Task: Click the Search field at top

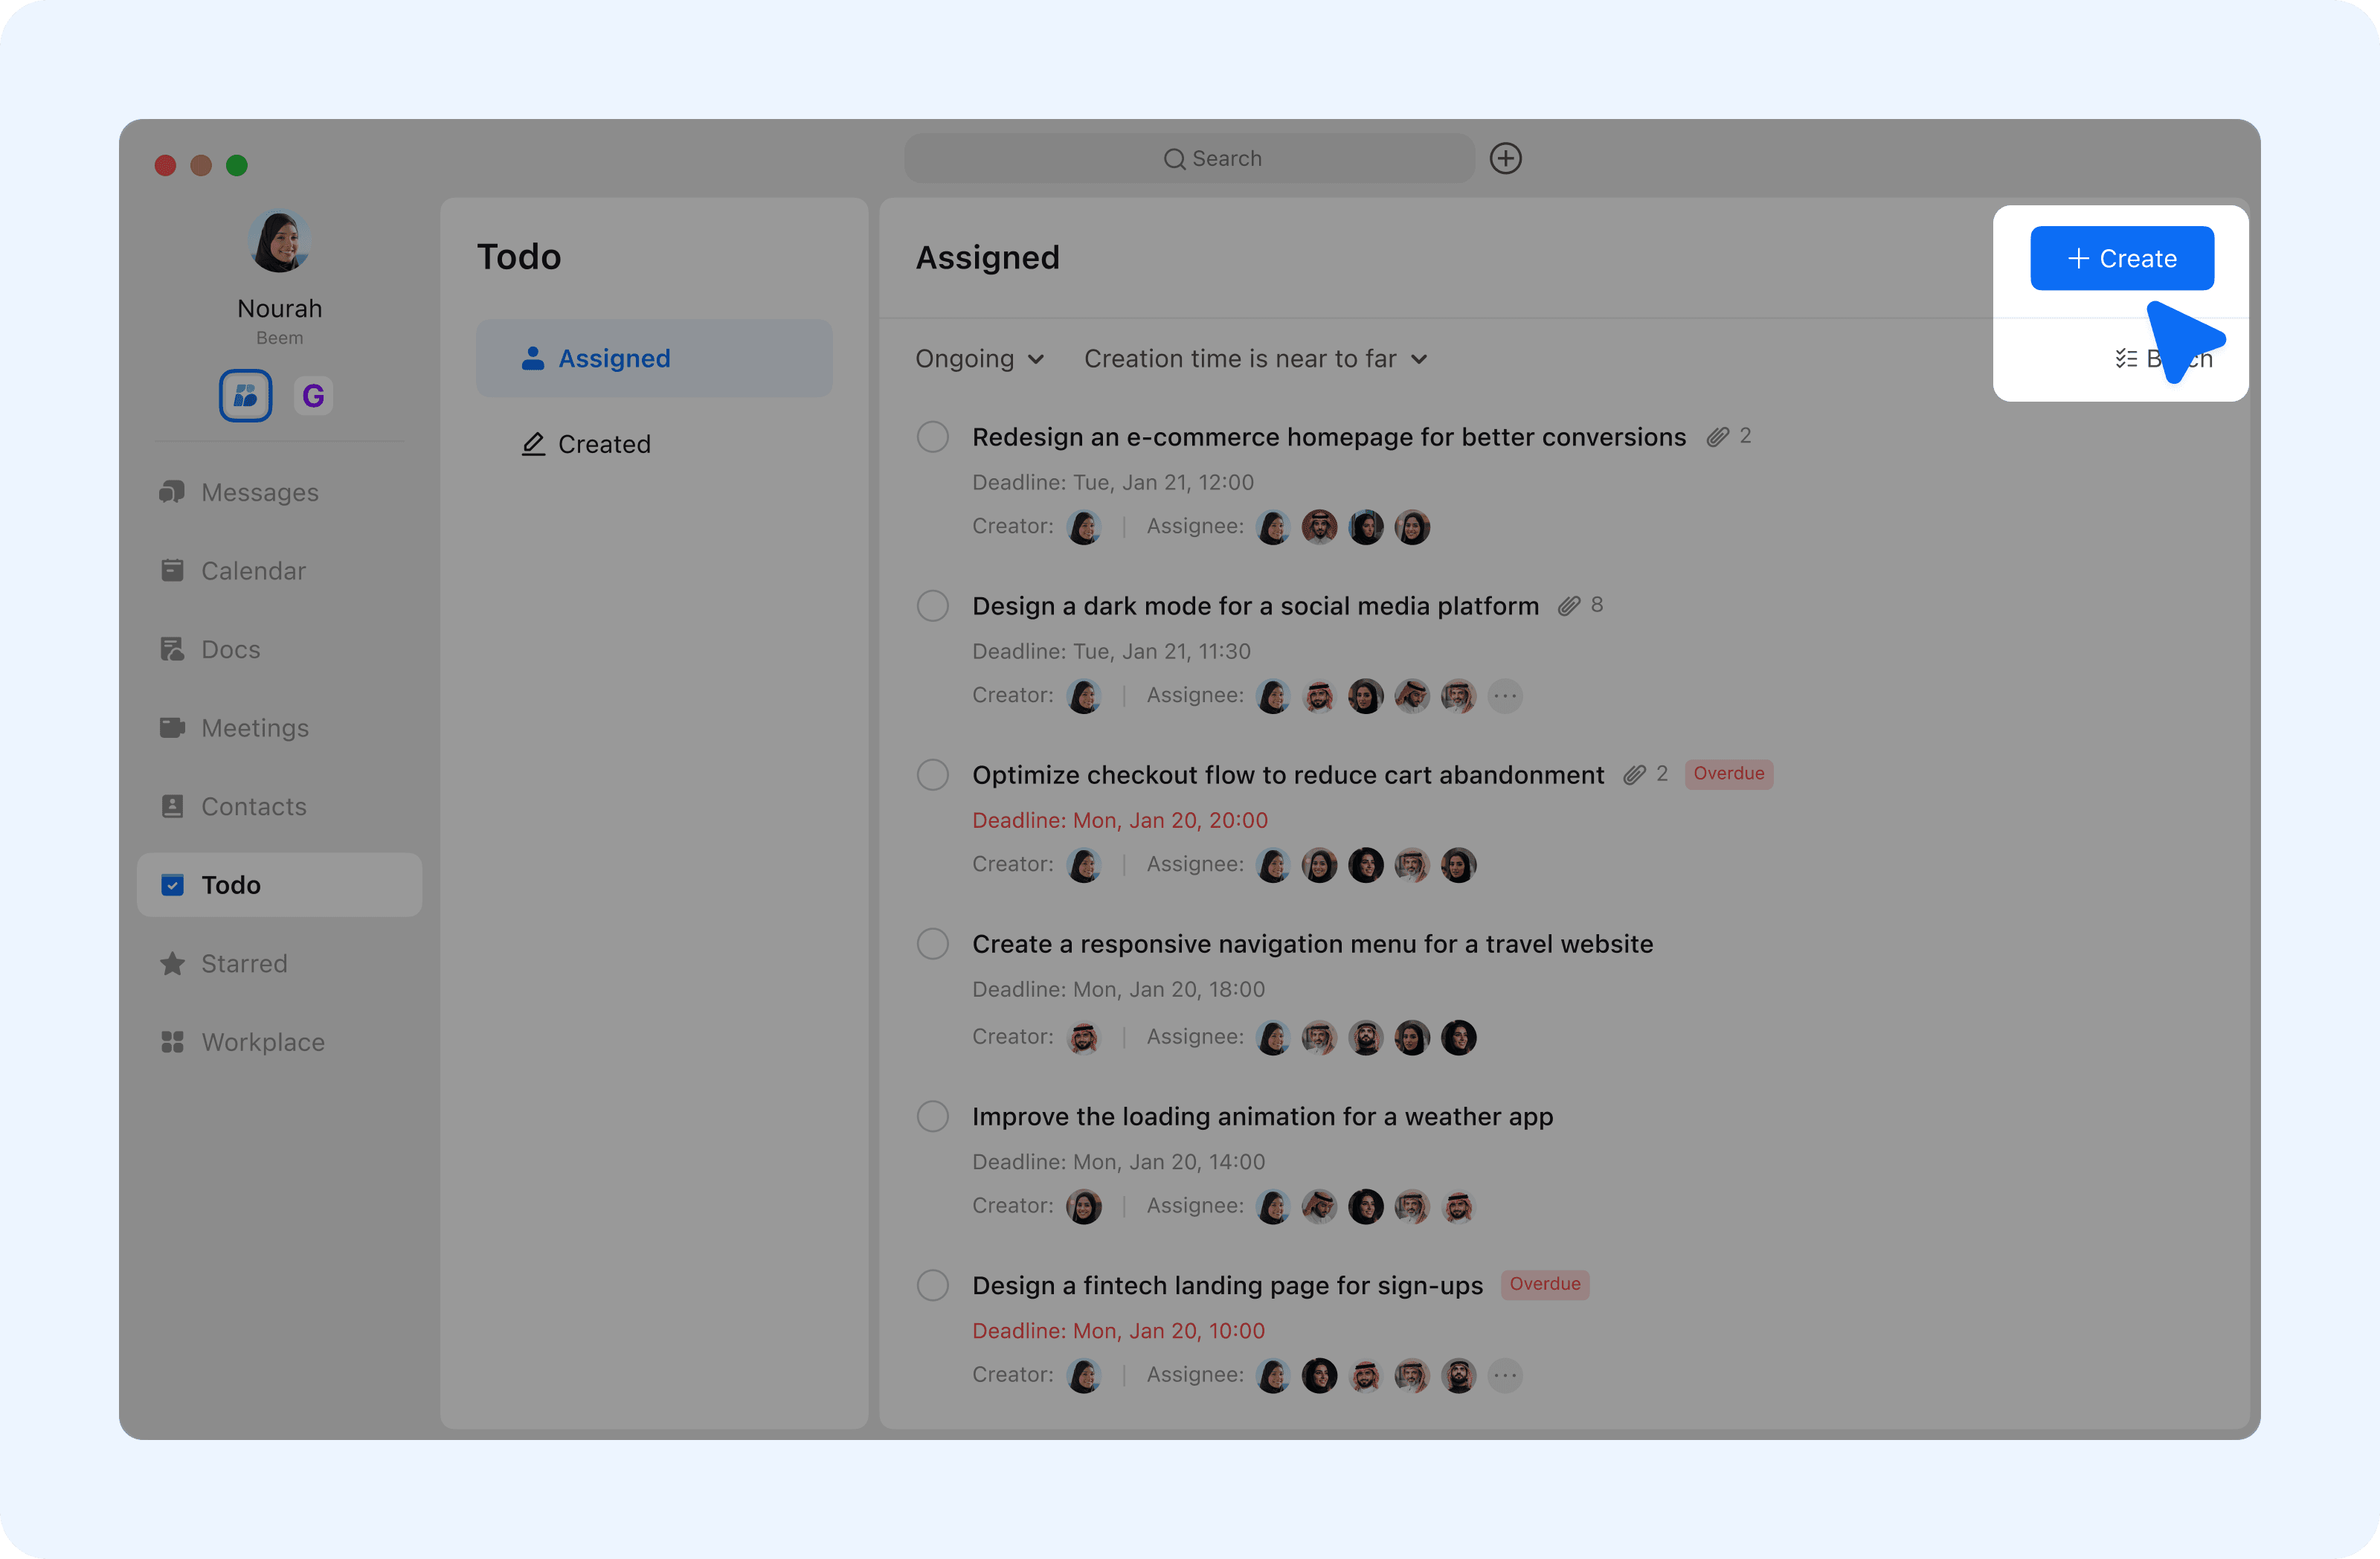Action: [x=1189, y=158]
